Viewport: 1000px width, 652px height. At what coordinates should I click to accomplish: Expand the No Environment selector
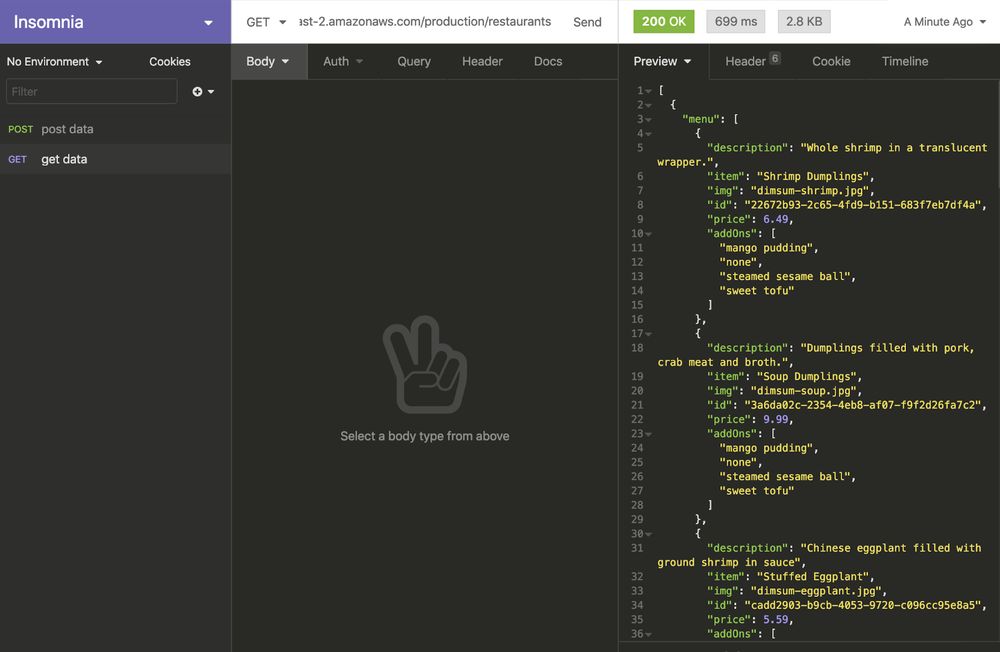coord(54,62)
